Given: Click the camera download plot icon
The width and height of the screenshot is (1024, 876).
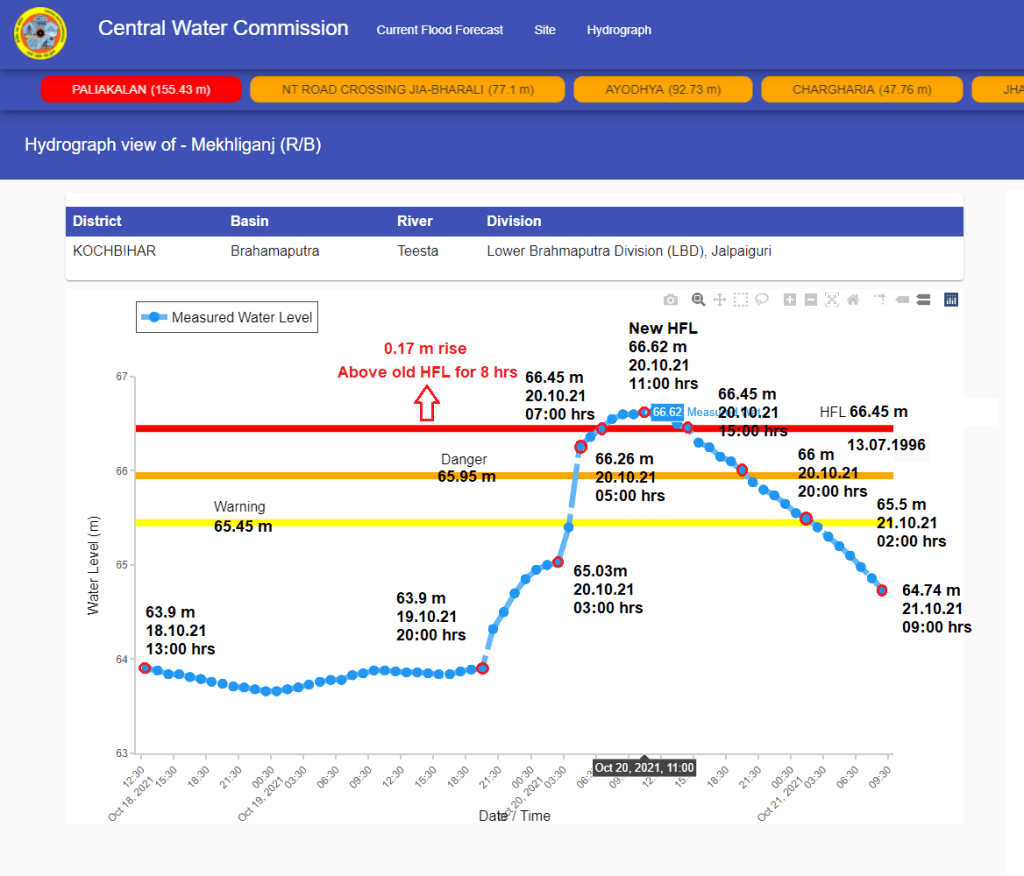Looking at the screenshot, I should click(670, 299).
